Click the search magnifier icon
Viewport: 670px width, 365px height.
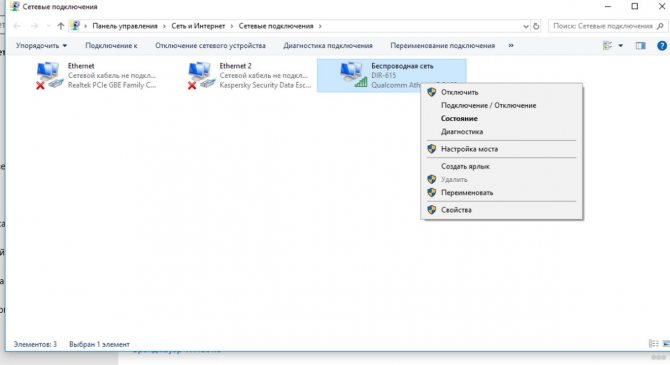pyautogui.click(x=660, y=26)
